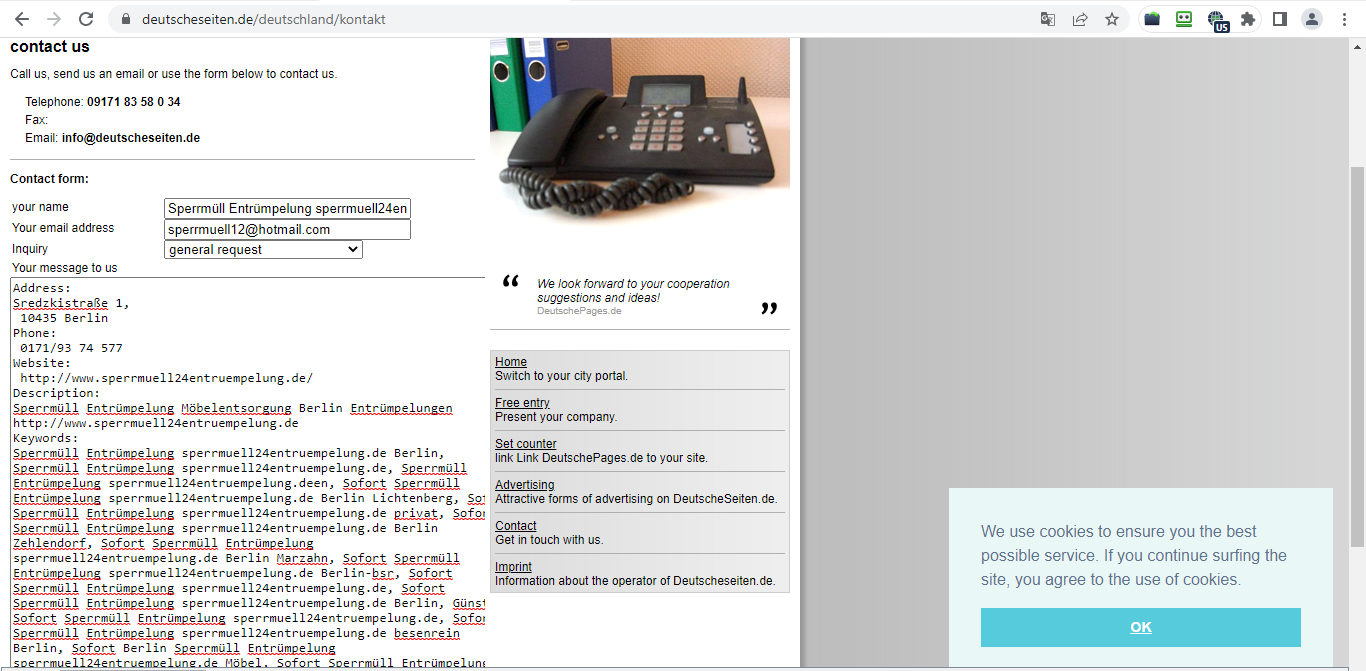
Task: Click inside the message text area
Action: click(x=248, y=472)
